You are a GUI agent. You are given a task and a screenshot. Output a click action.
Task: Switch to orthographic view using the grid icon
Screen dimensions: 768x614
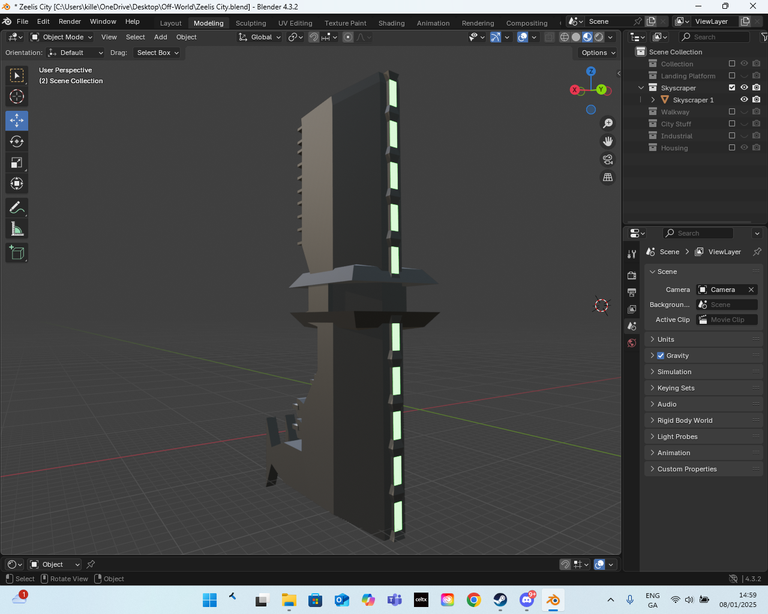click(608, 177)
